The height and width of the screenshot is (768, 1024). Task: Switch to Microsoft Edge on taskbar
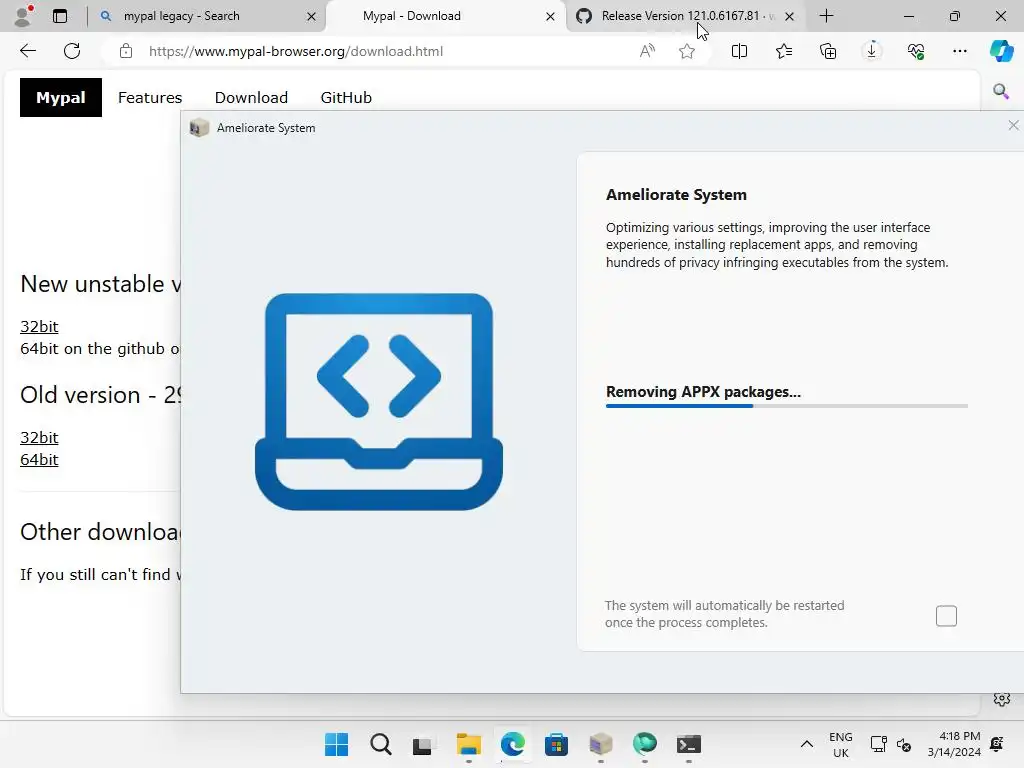point(513,744)
